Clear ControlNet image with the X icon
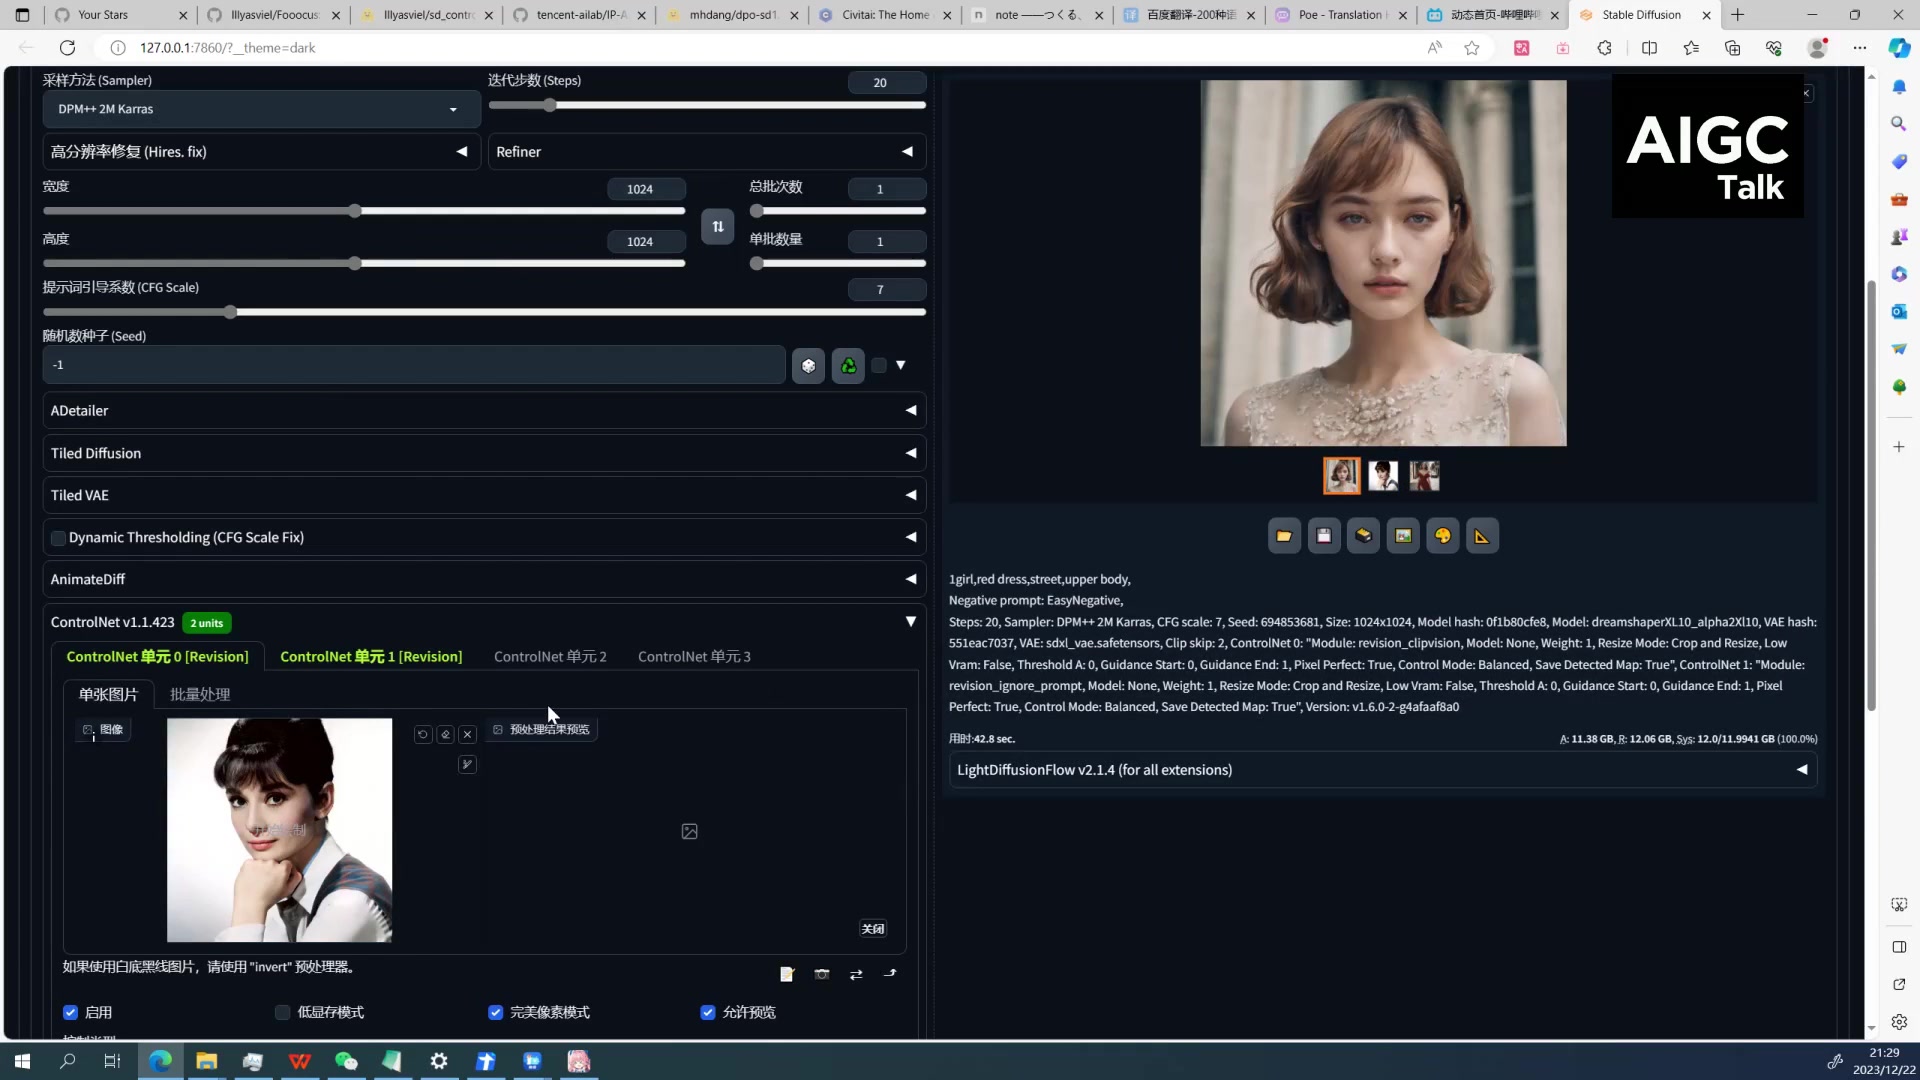1920x1080 pixels. 467,734
